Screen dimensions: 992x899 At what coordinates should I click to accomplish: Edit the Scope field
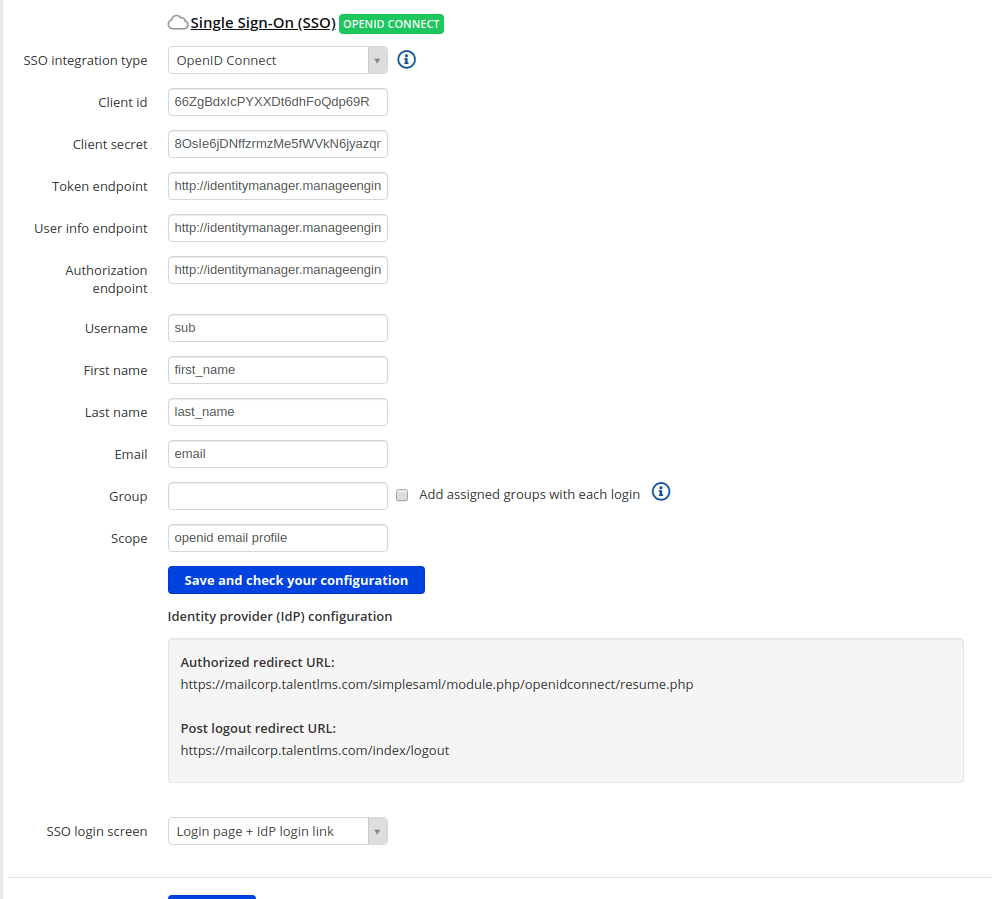pyautogui.click(x=277, y=538)
